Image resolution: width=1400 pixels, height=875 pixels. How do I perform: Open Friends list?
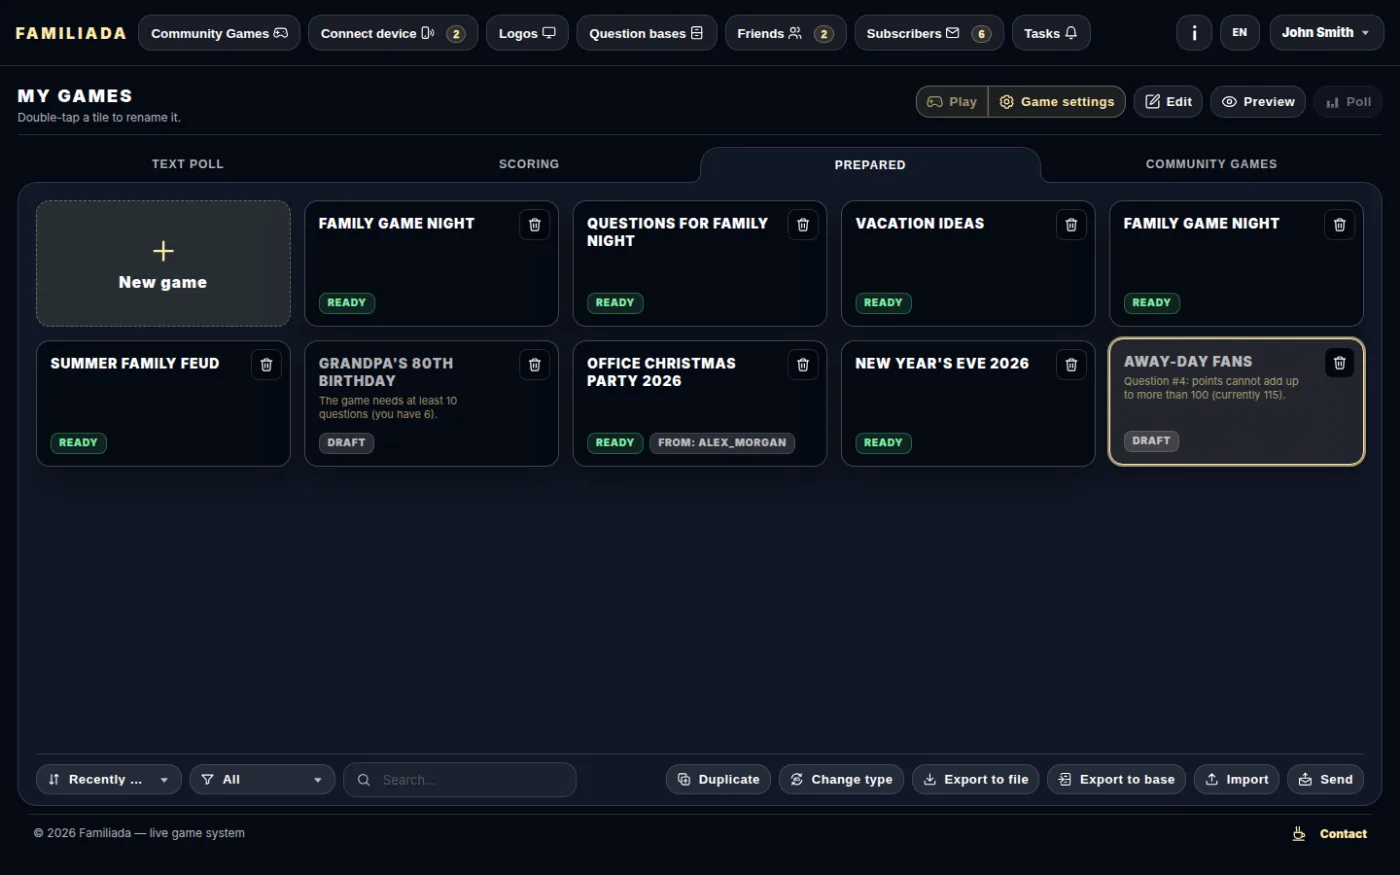point(785,33)
